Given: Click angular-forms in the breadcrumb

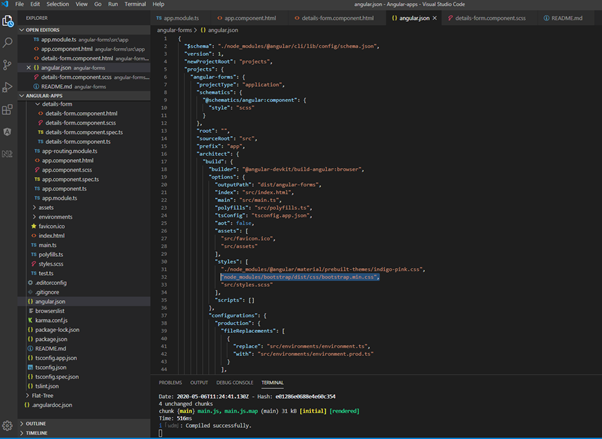Looking at the screenshot, I should (174, 30).
